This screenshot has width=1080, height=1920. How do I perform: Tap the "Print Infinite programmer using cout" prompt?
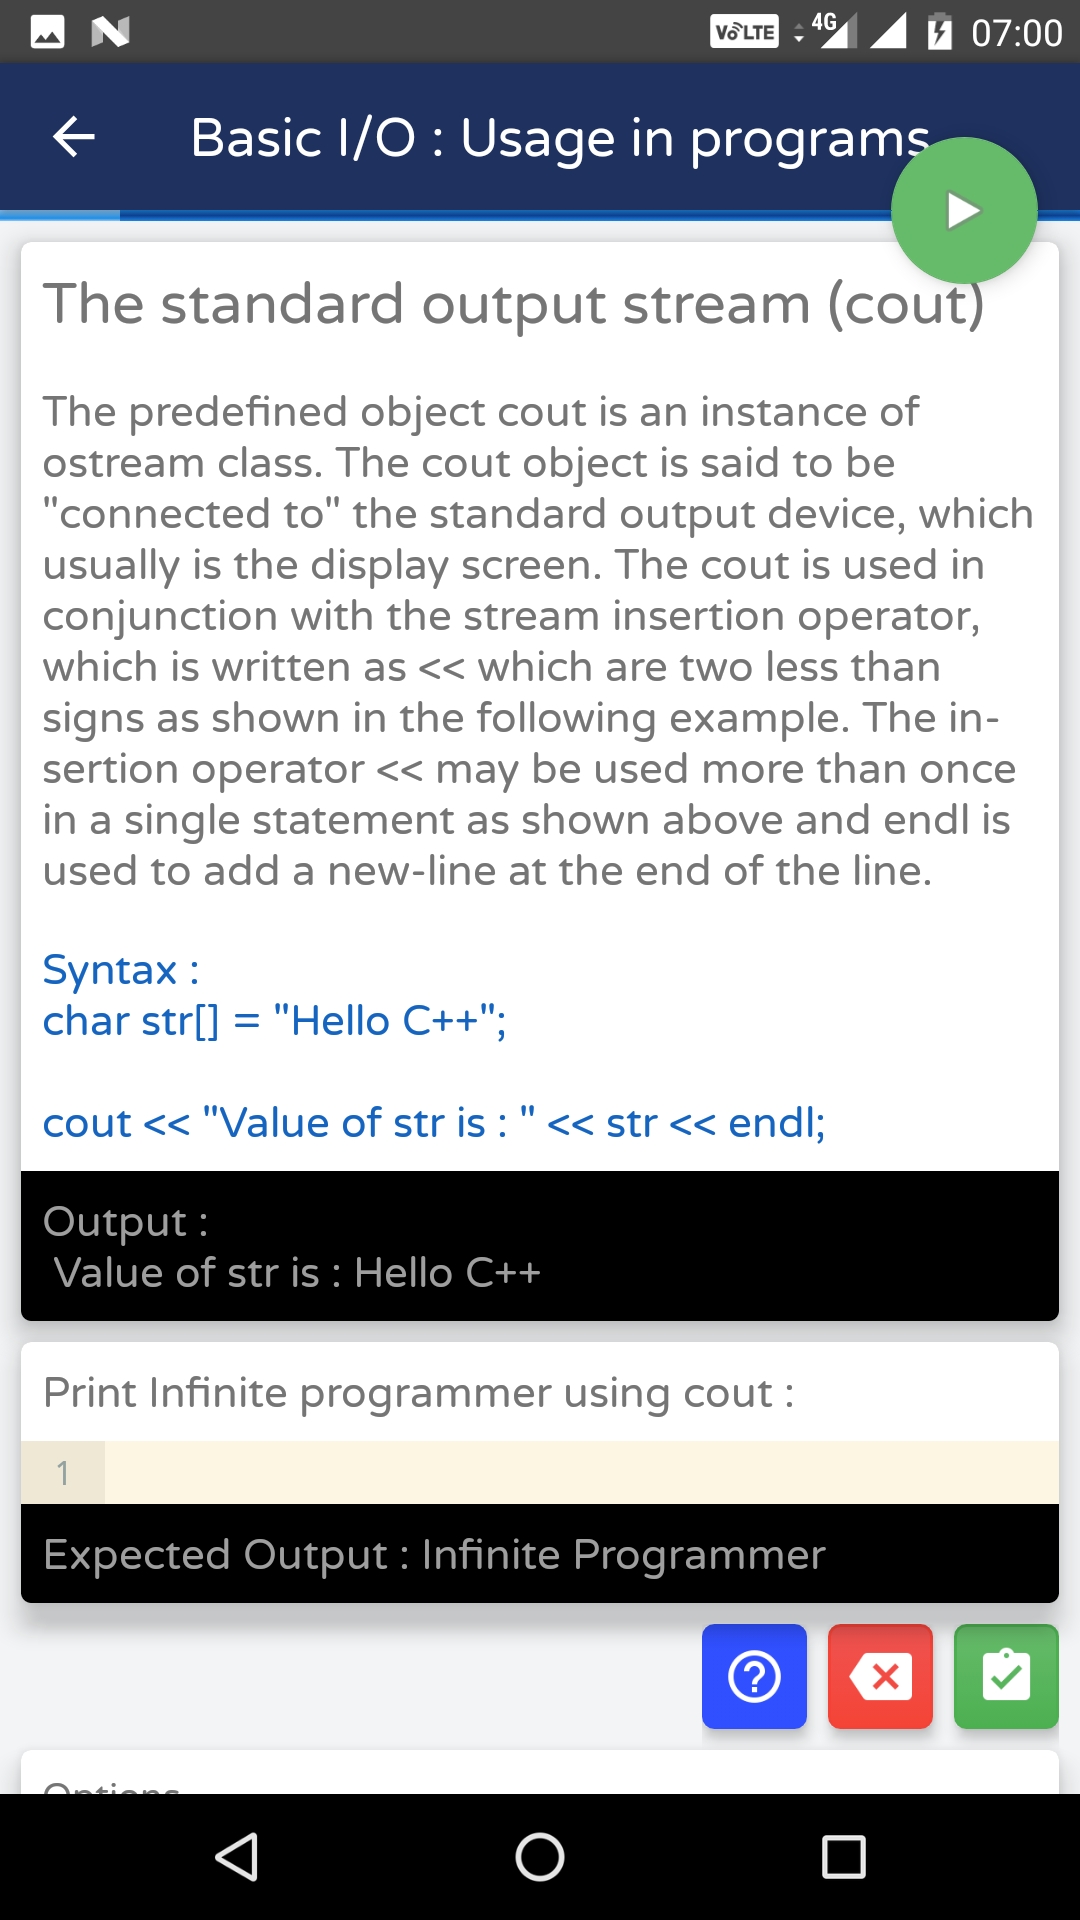click(419, 1392)
